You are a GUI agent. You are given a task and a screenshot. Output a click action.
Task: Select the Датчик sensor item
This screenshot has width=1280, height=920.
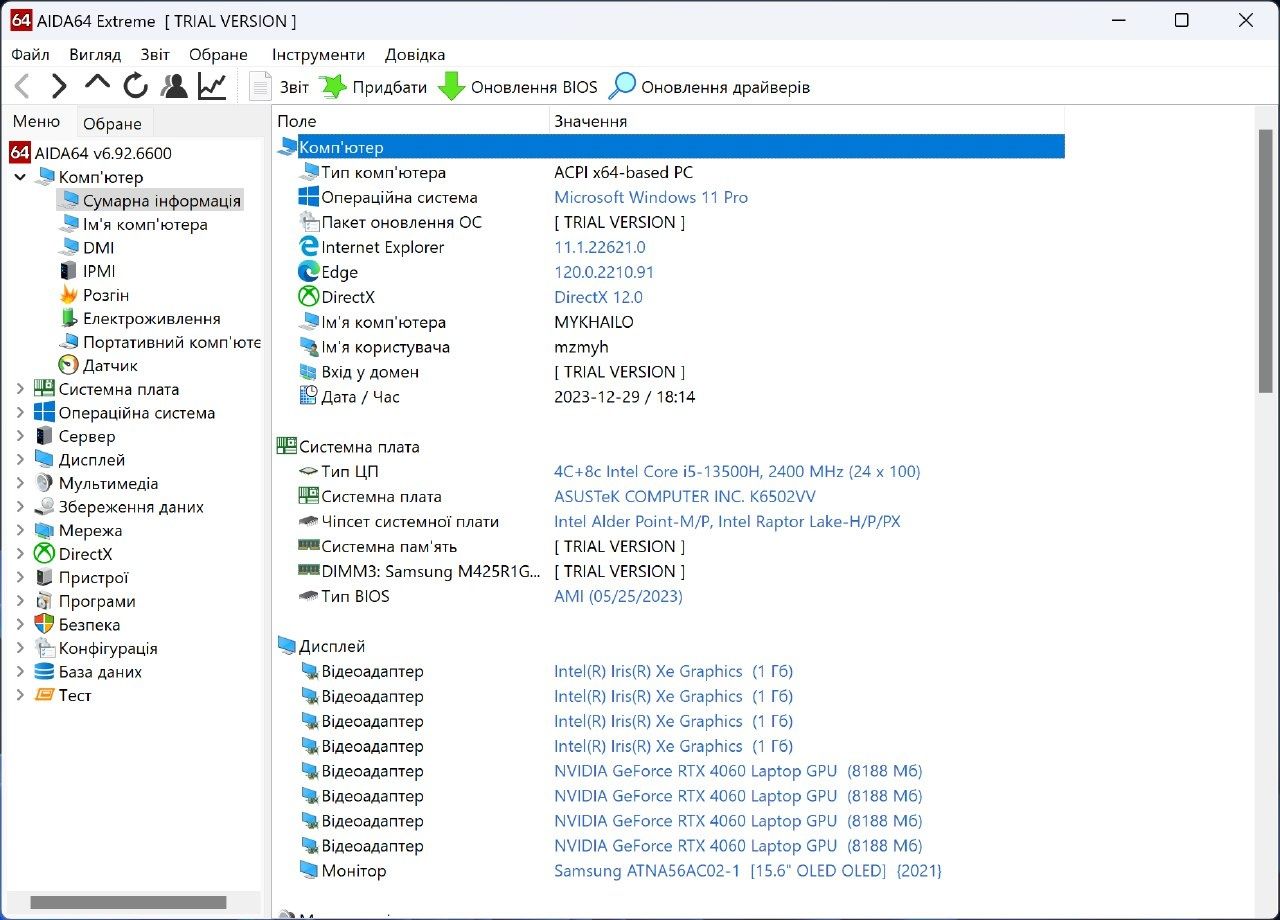[98, 366]
